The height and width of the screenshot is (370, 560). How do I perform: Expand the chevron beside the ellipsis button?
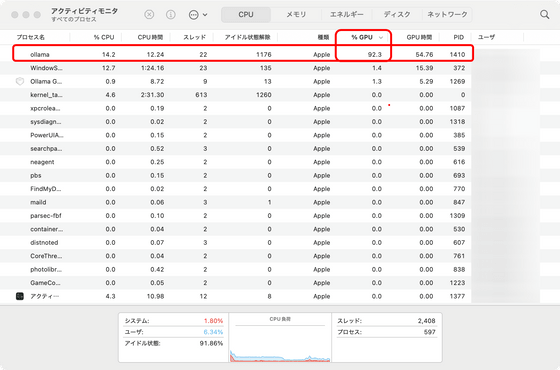(205, 15)
